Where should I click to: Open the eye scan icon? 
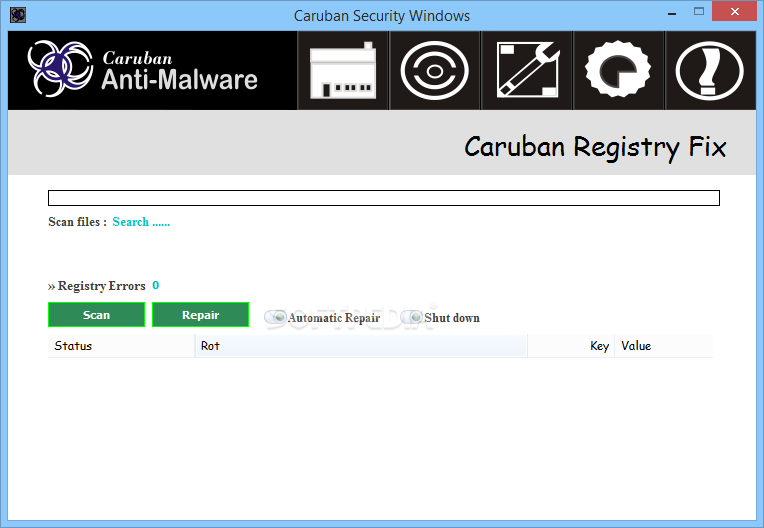[x=434, y=71]
